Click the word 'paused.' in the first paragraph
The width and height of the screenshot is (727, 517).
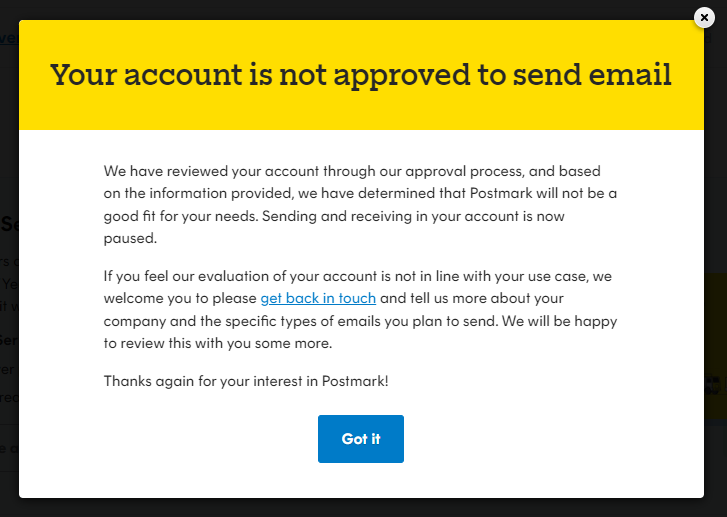pos(131,239)
